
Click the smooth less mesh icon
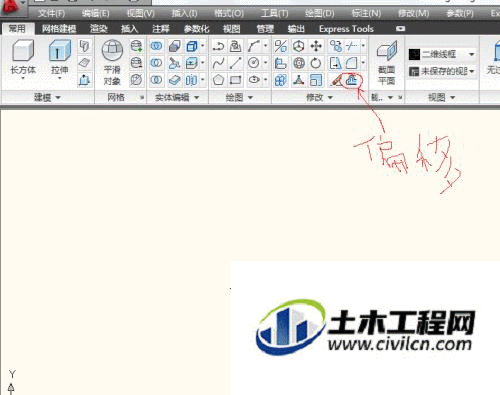136,63
